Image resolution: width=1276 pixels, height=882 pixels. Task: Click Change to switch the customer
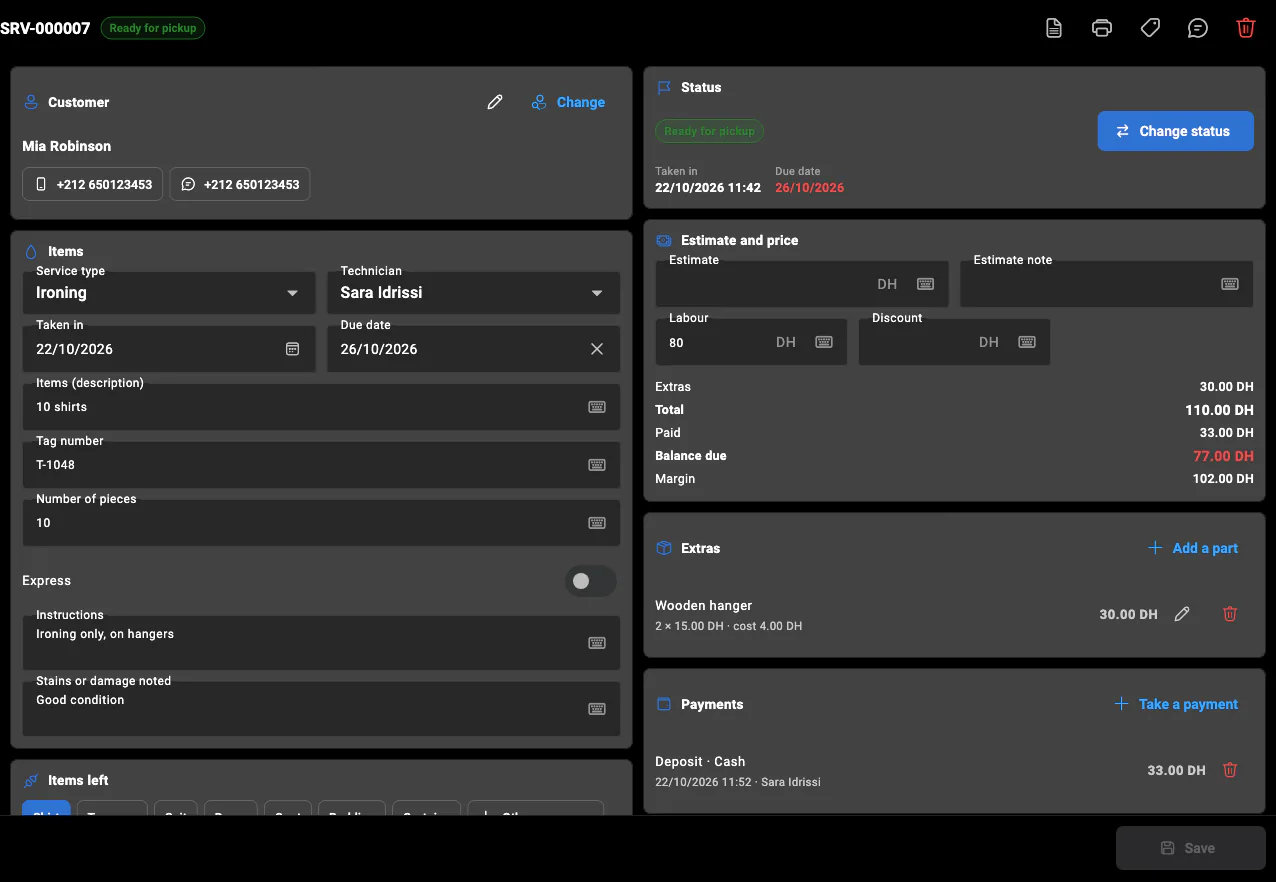pos(568,102)
